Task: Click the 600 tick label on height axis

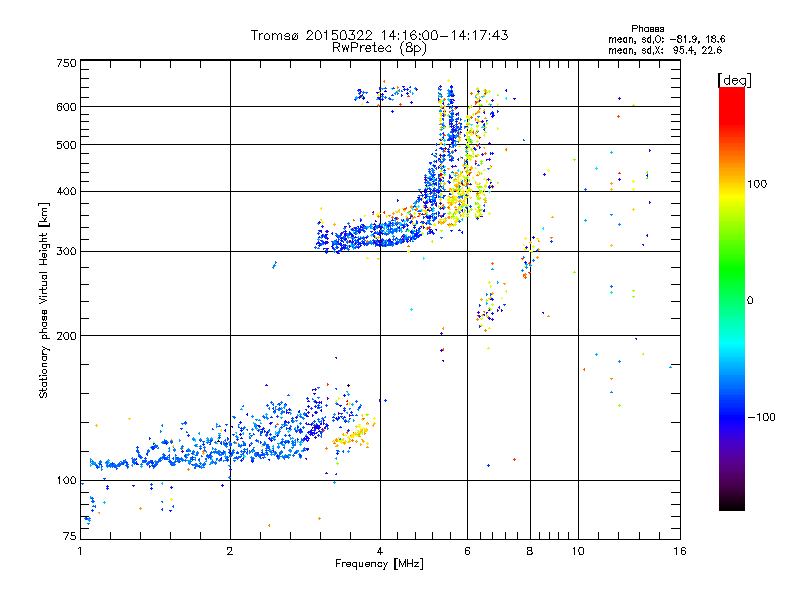Action: (x=66, y=107)
